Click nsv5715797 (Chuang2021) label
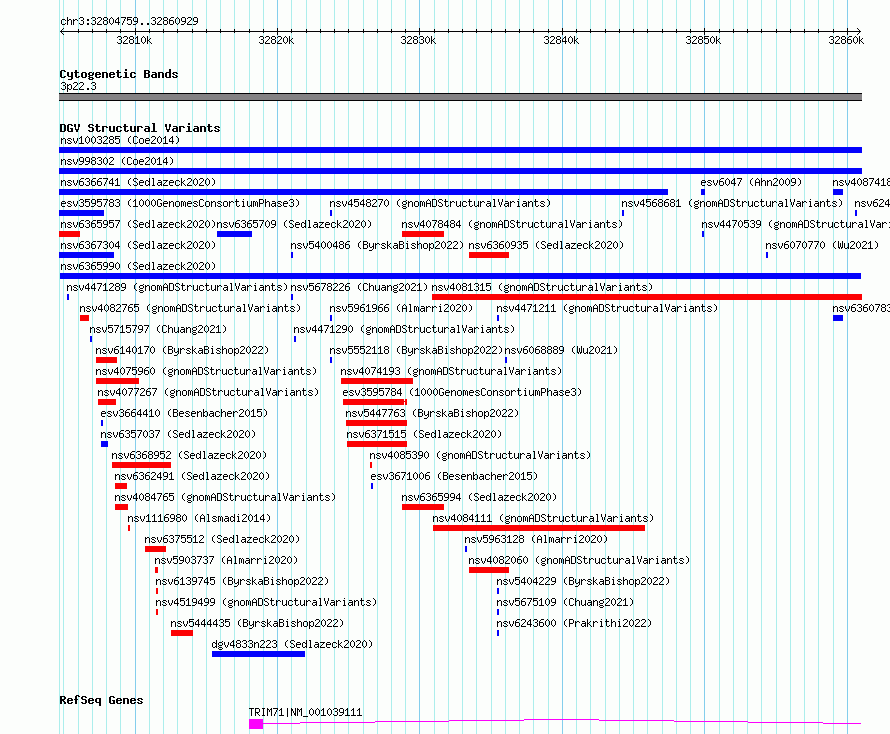Viewport: 890px width, 734px height. [x=158, y=329]
